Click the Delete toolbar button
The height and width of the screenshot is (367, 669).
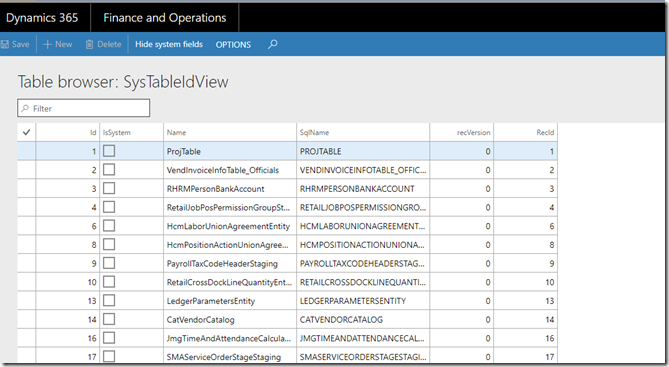click(103, 44)
